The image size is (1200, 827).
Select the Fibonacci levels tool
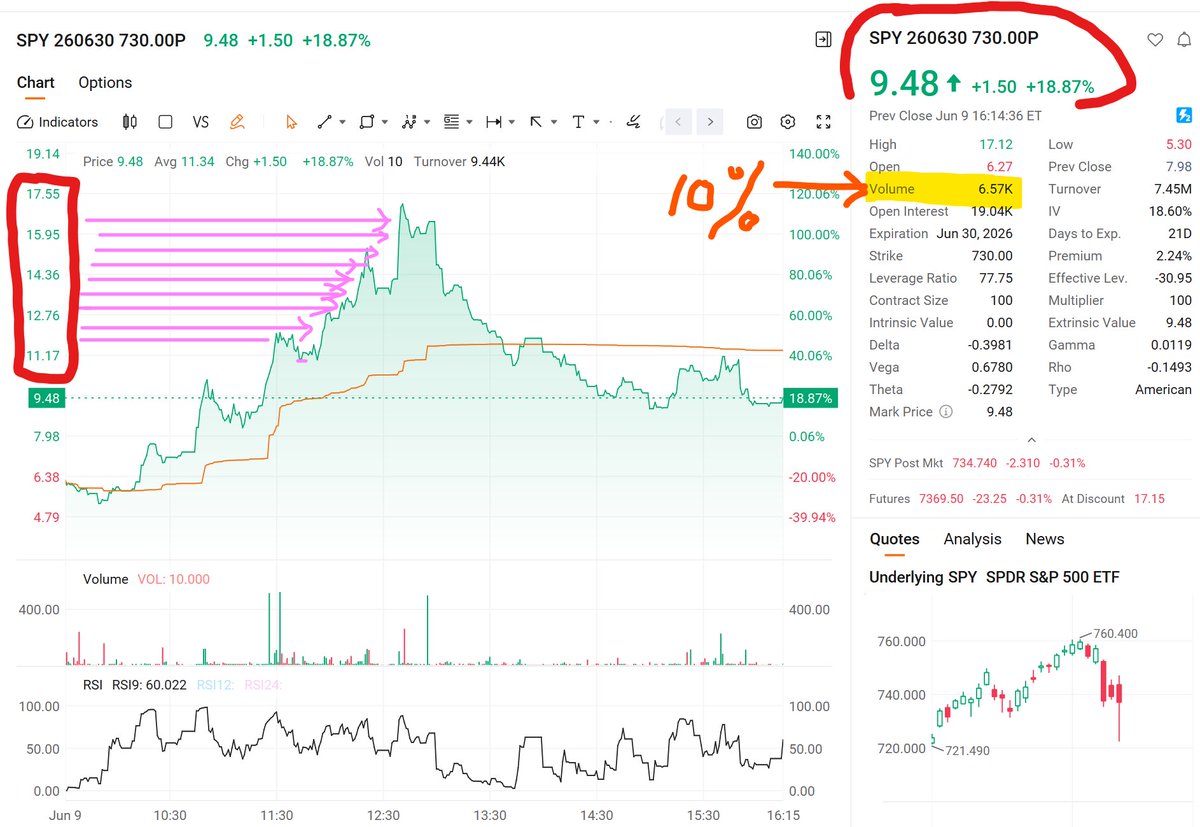[451, 122]
